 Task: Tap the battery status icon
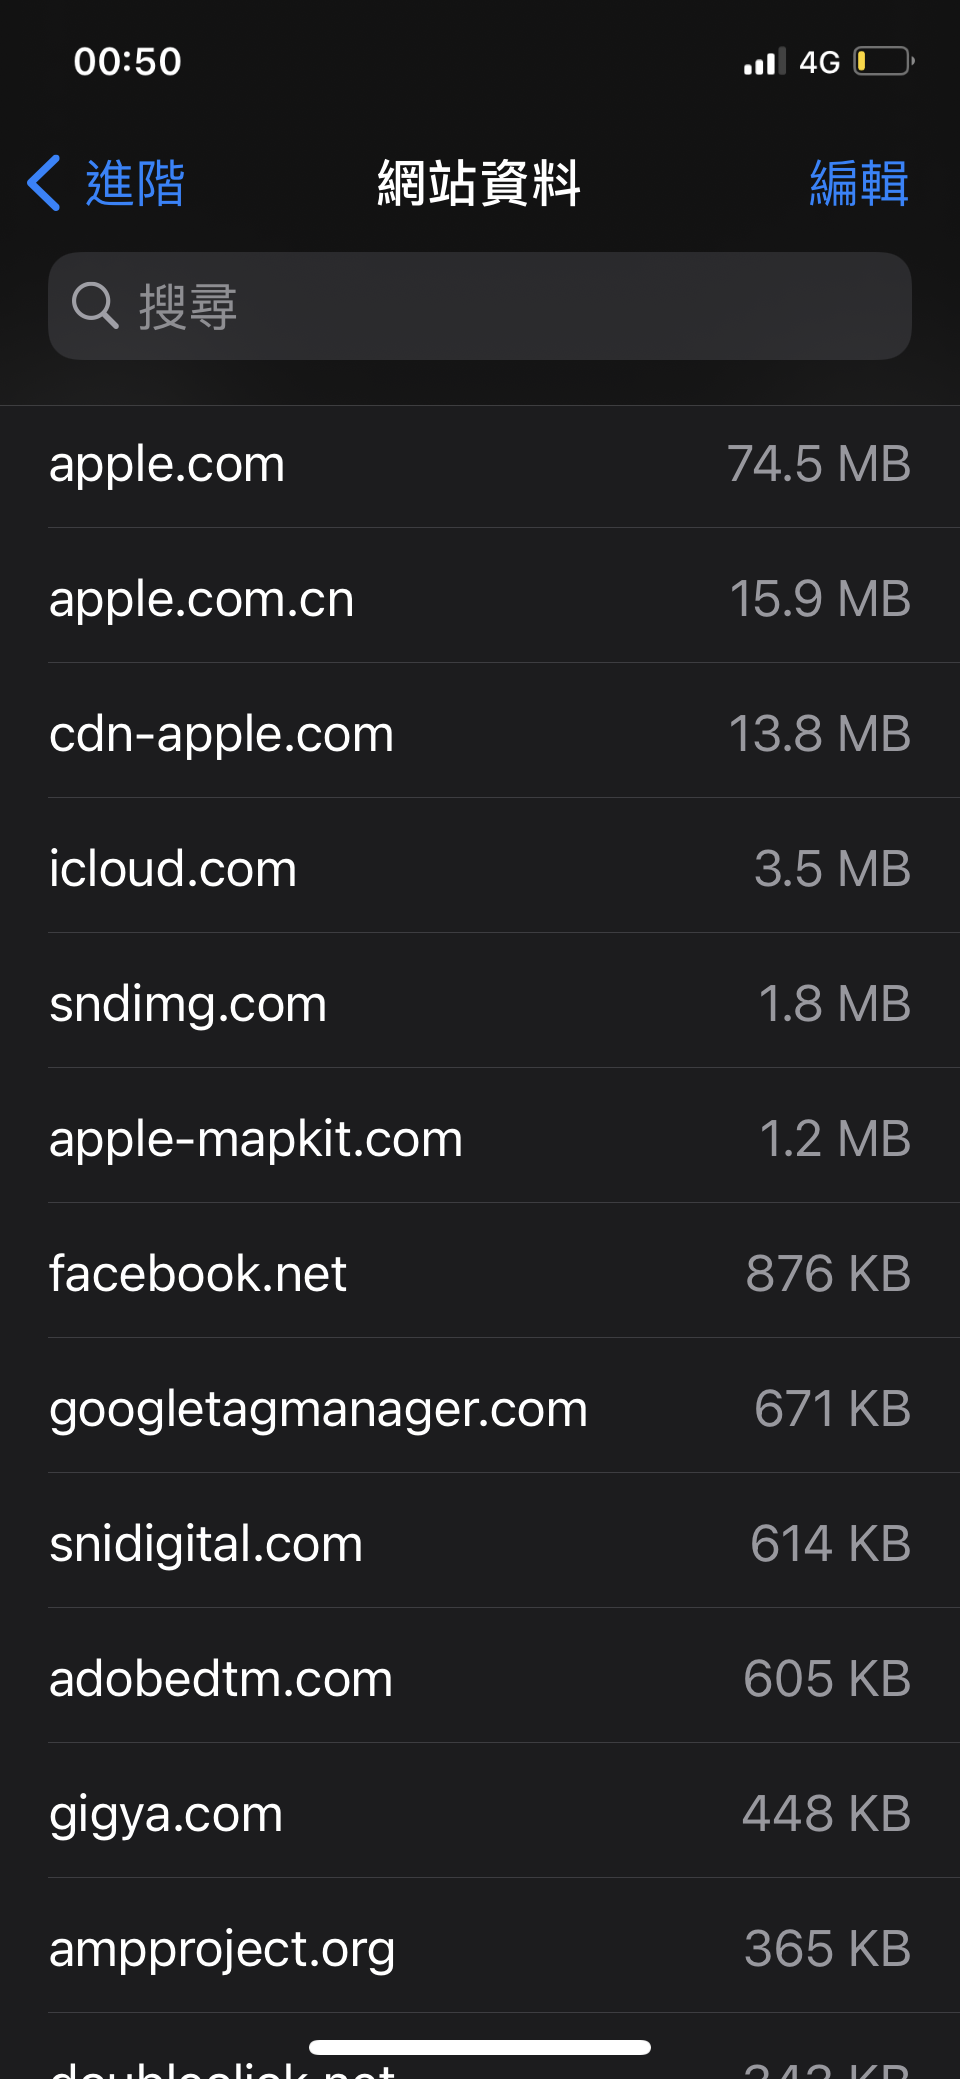pyautogui.click(x=884, y=62)
